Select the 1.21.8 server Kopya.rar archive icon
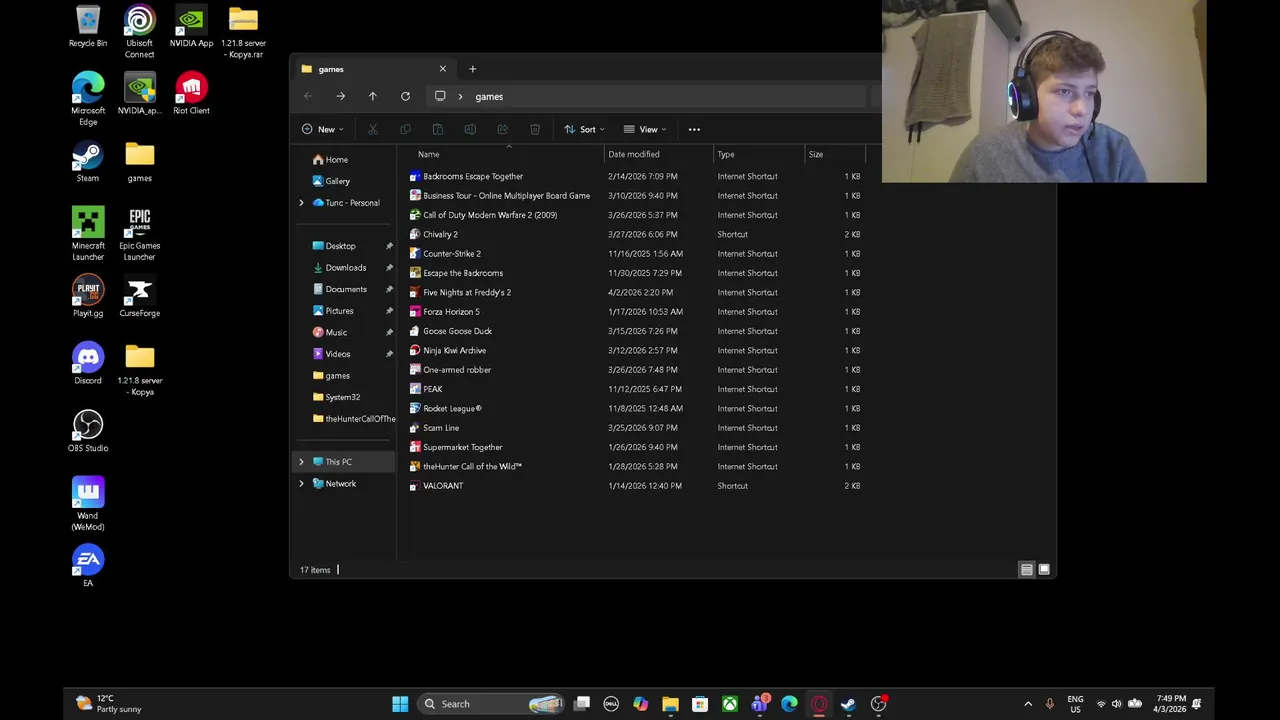The width and height of the screenshot is (1280, 720). coord(243,32)
